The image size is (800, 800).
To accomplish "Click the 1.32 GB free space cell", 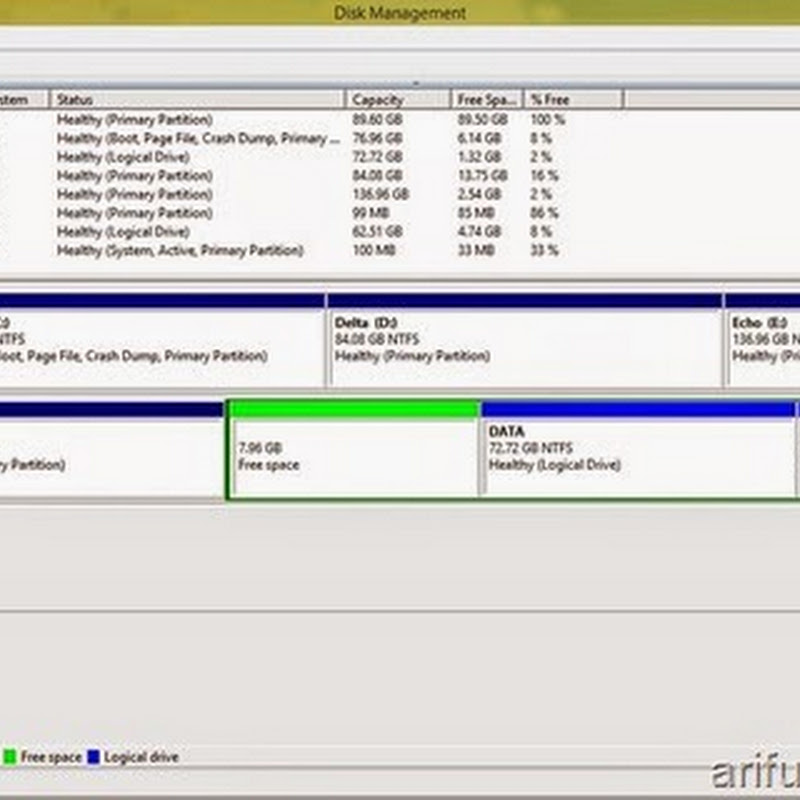I will pyautogui.click(x=479, y=157).
